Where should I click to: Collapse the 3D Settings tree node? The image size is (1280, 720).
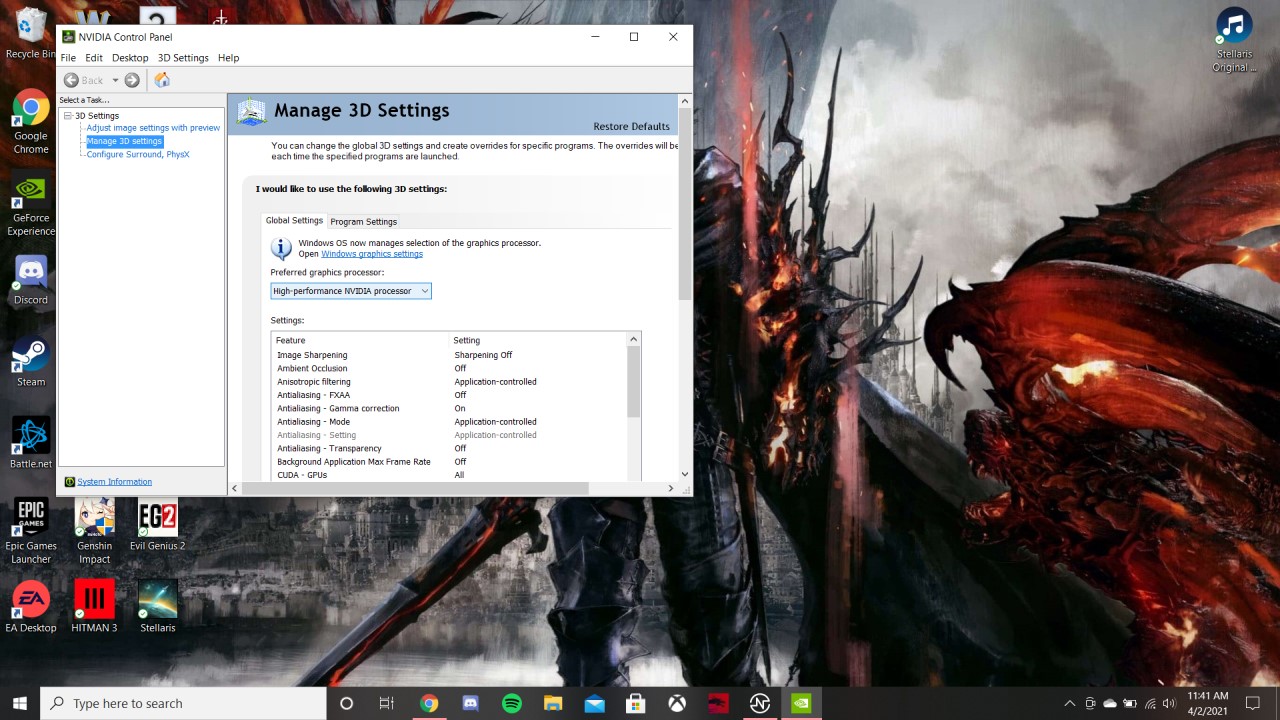68,116
